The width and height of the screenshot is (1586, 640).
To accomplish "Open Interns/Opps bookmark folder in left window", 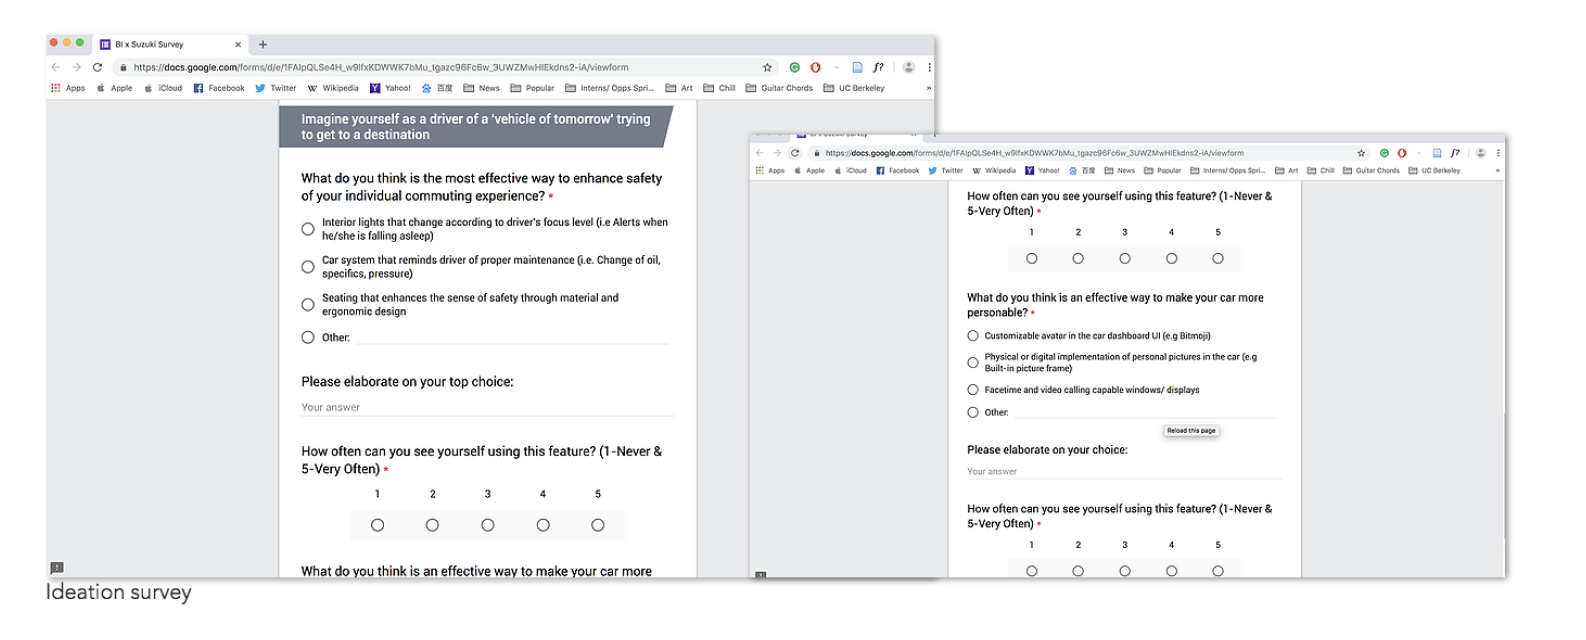I will coord(610,88).
